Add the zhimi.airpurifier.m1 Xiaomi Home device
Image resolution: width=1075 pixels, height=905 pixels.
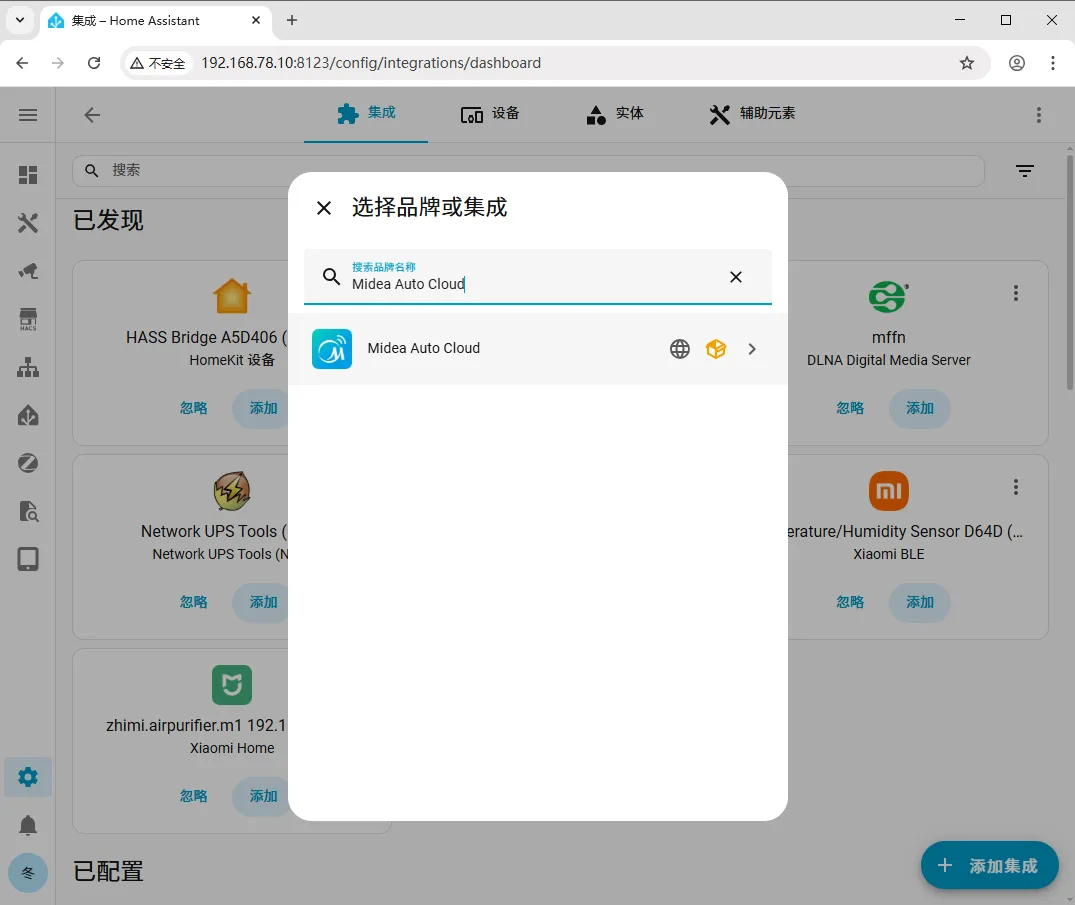[x=263, y=796]
